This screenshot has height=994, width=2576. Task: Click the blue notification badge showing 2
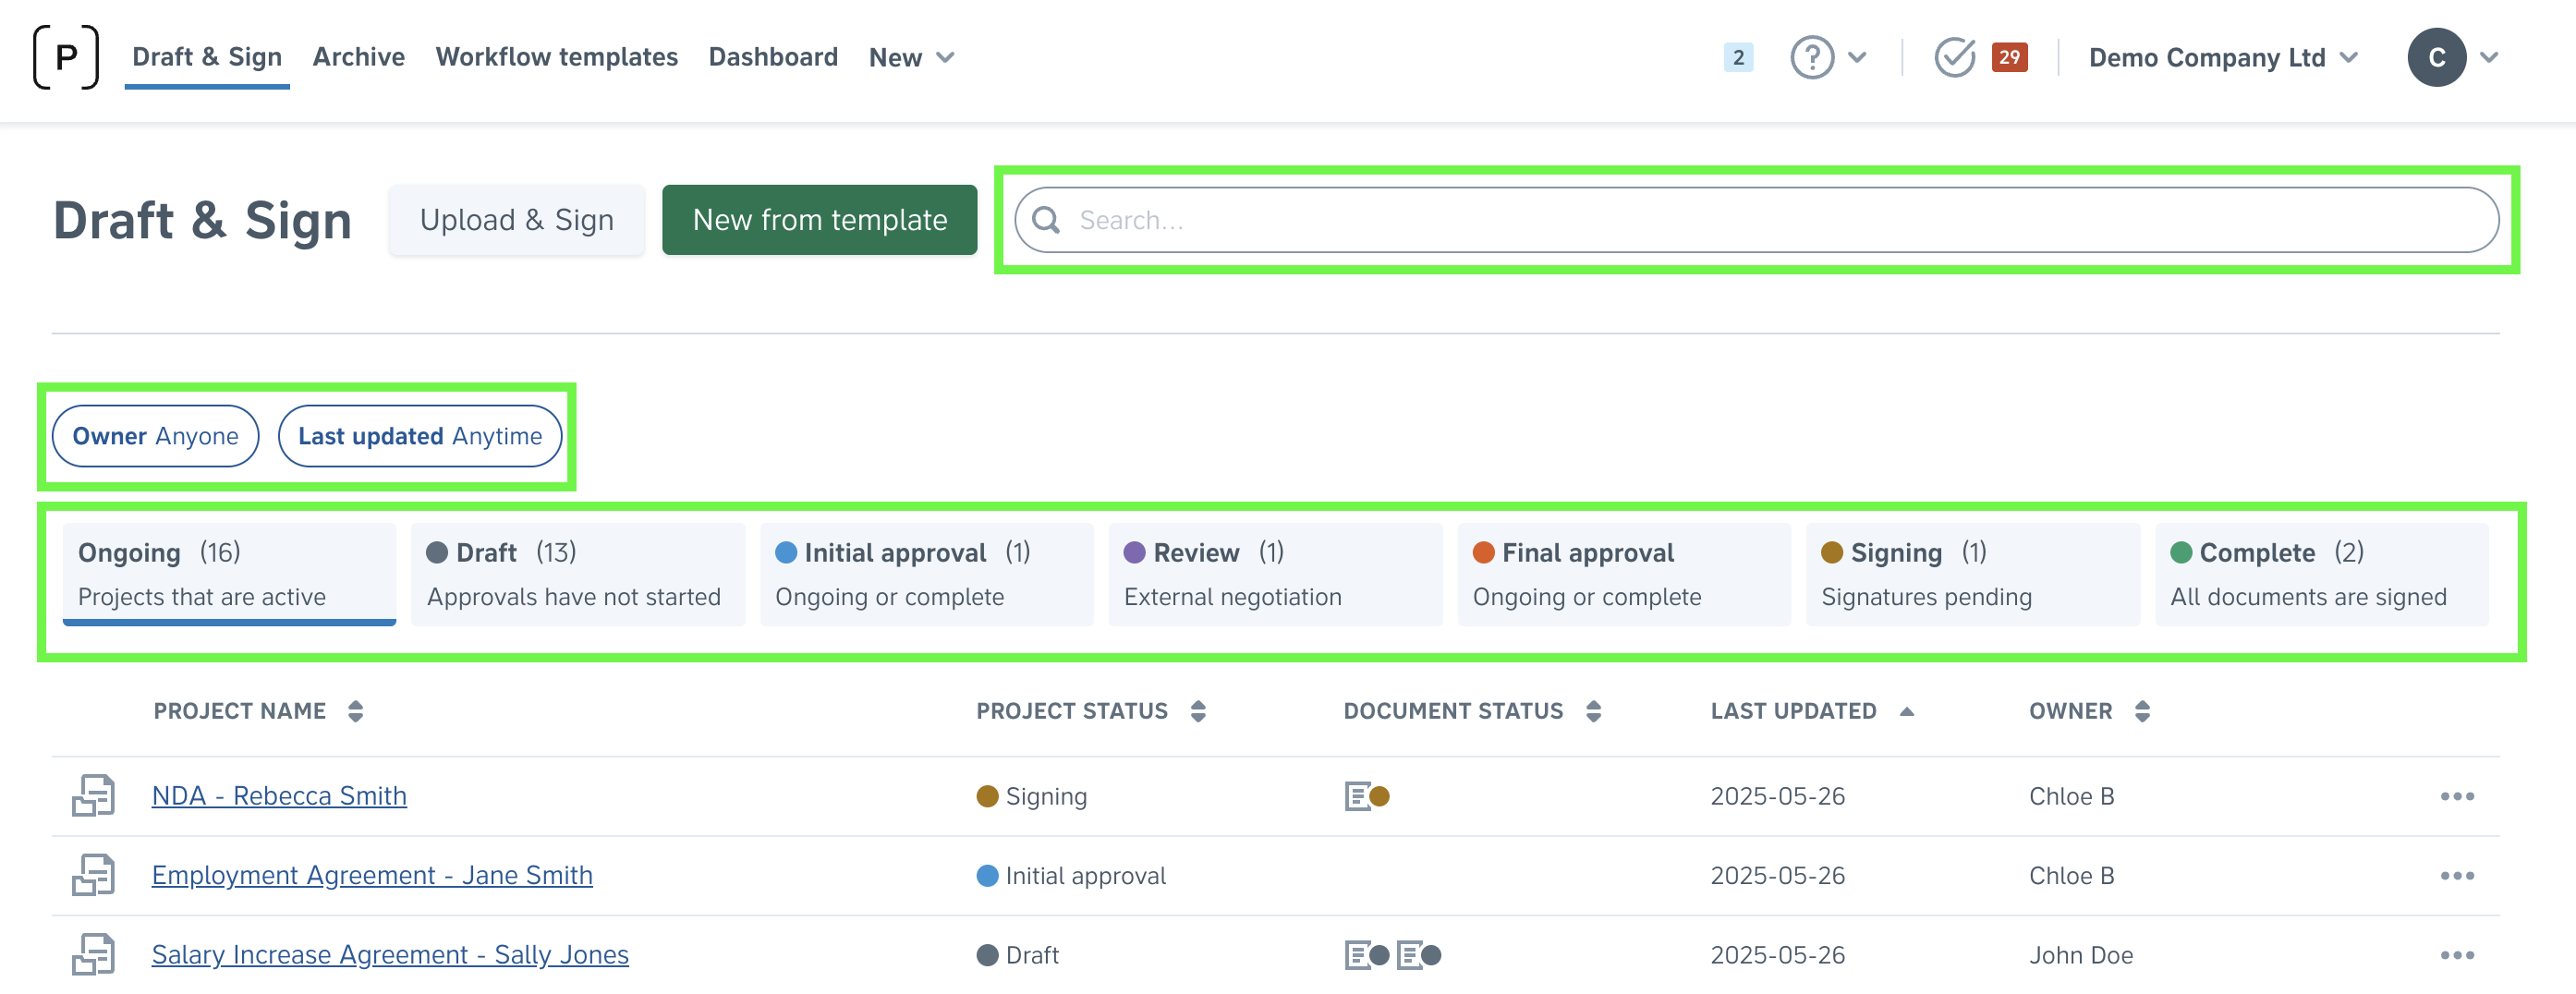1738,57
